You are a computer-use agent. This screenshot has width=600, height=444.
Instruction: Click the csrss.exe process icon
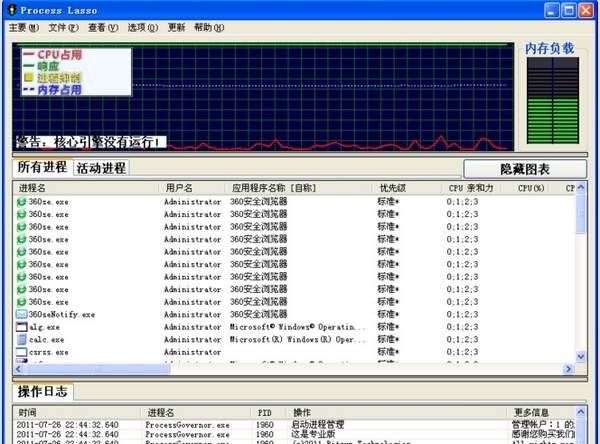(x=21, y=353)
